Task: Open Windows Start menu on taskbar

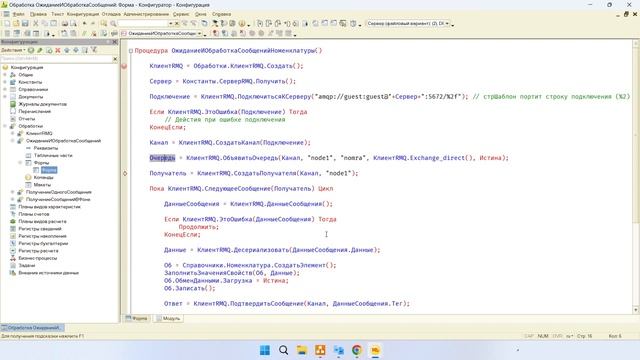Action: point(265,350)
